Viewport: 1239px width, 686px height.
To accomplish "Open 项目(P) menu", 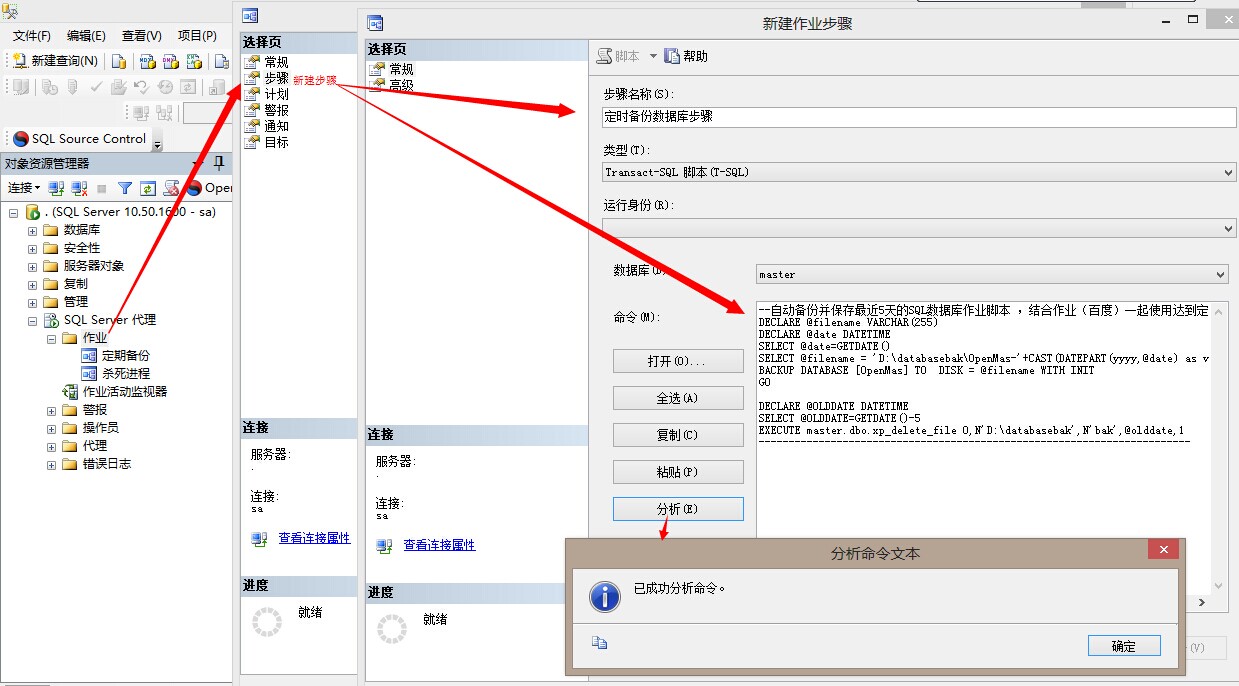I will click(x=197, y=36).
